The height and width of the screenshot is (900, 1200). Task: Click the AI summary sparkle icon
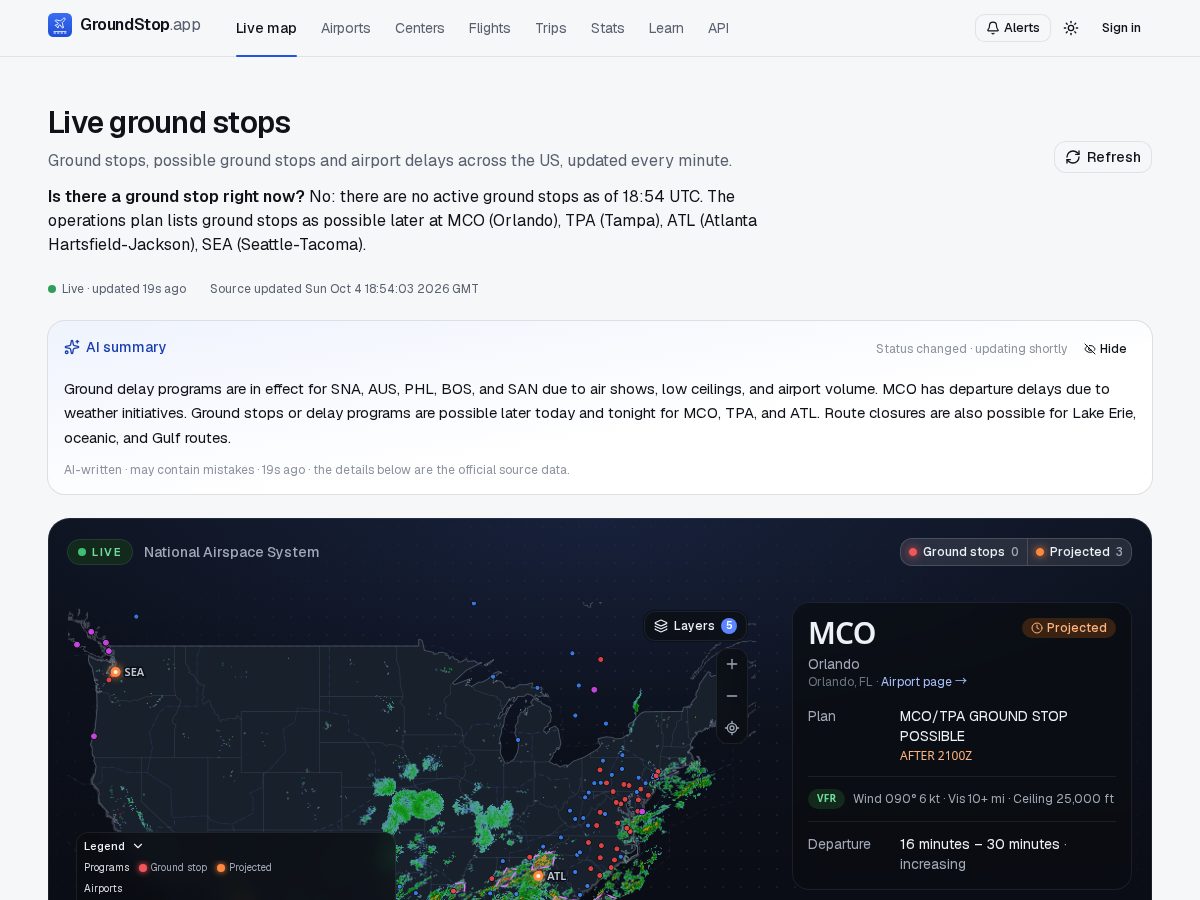[x=72, y=347]
